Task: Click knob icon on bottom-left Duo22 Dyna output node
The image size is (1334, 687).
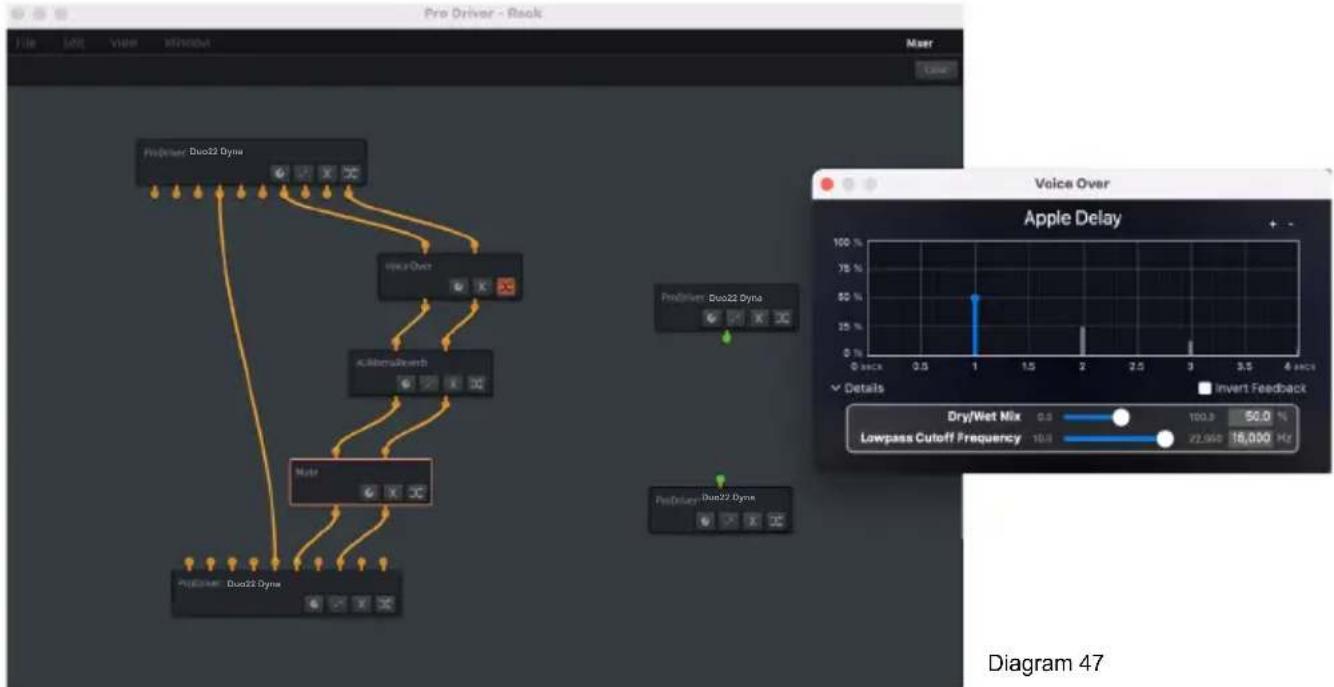Action: click(x=314, y=603)
